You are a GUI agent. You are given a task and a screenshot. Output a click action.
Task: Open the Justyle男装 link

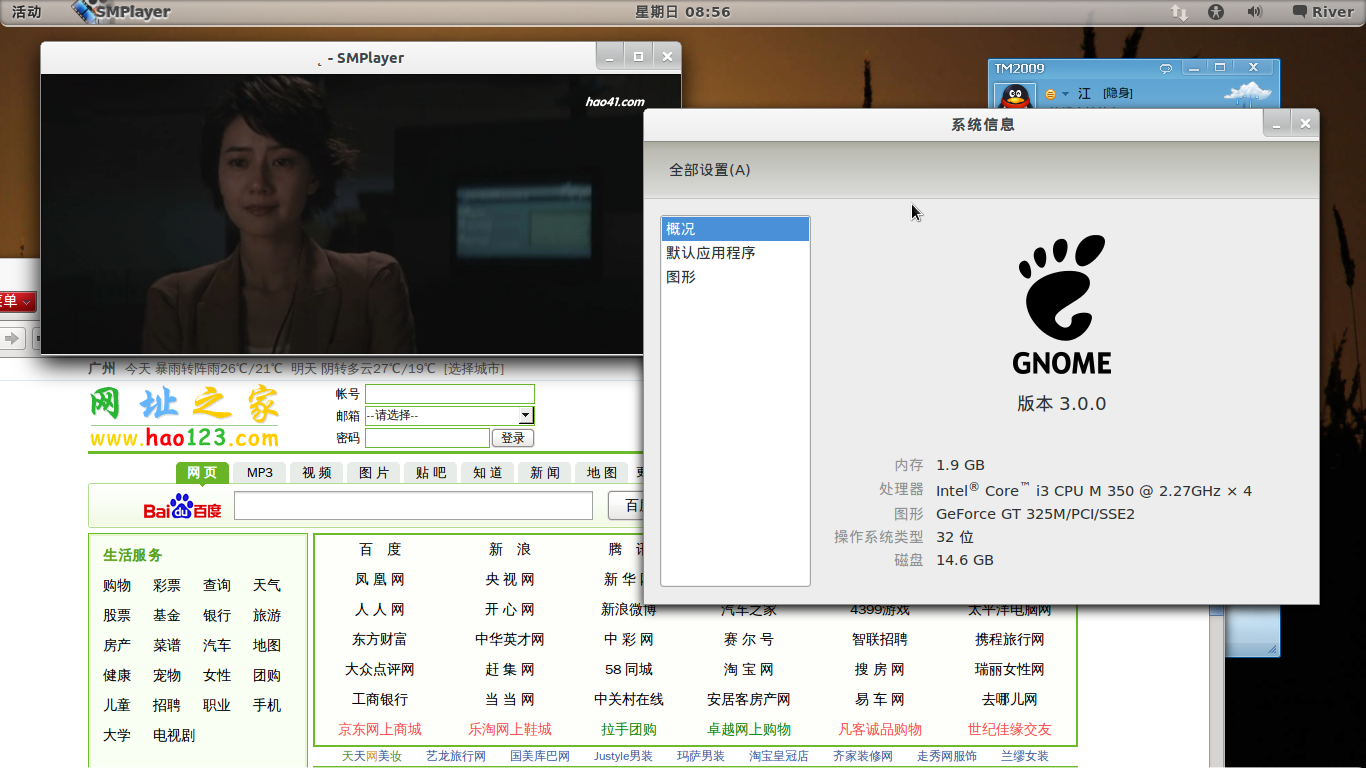[x=623, y=756]
